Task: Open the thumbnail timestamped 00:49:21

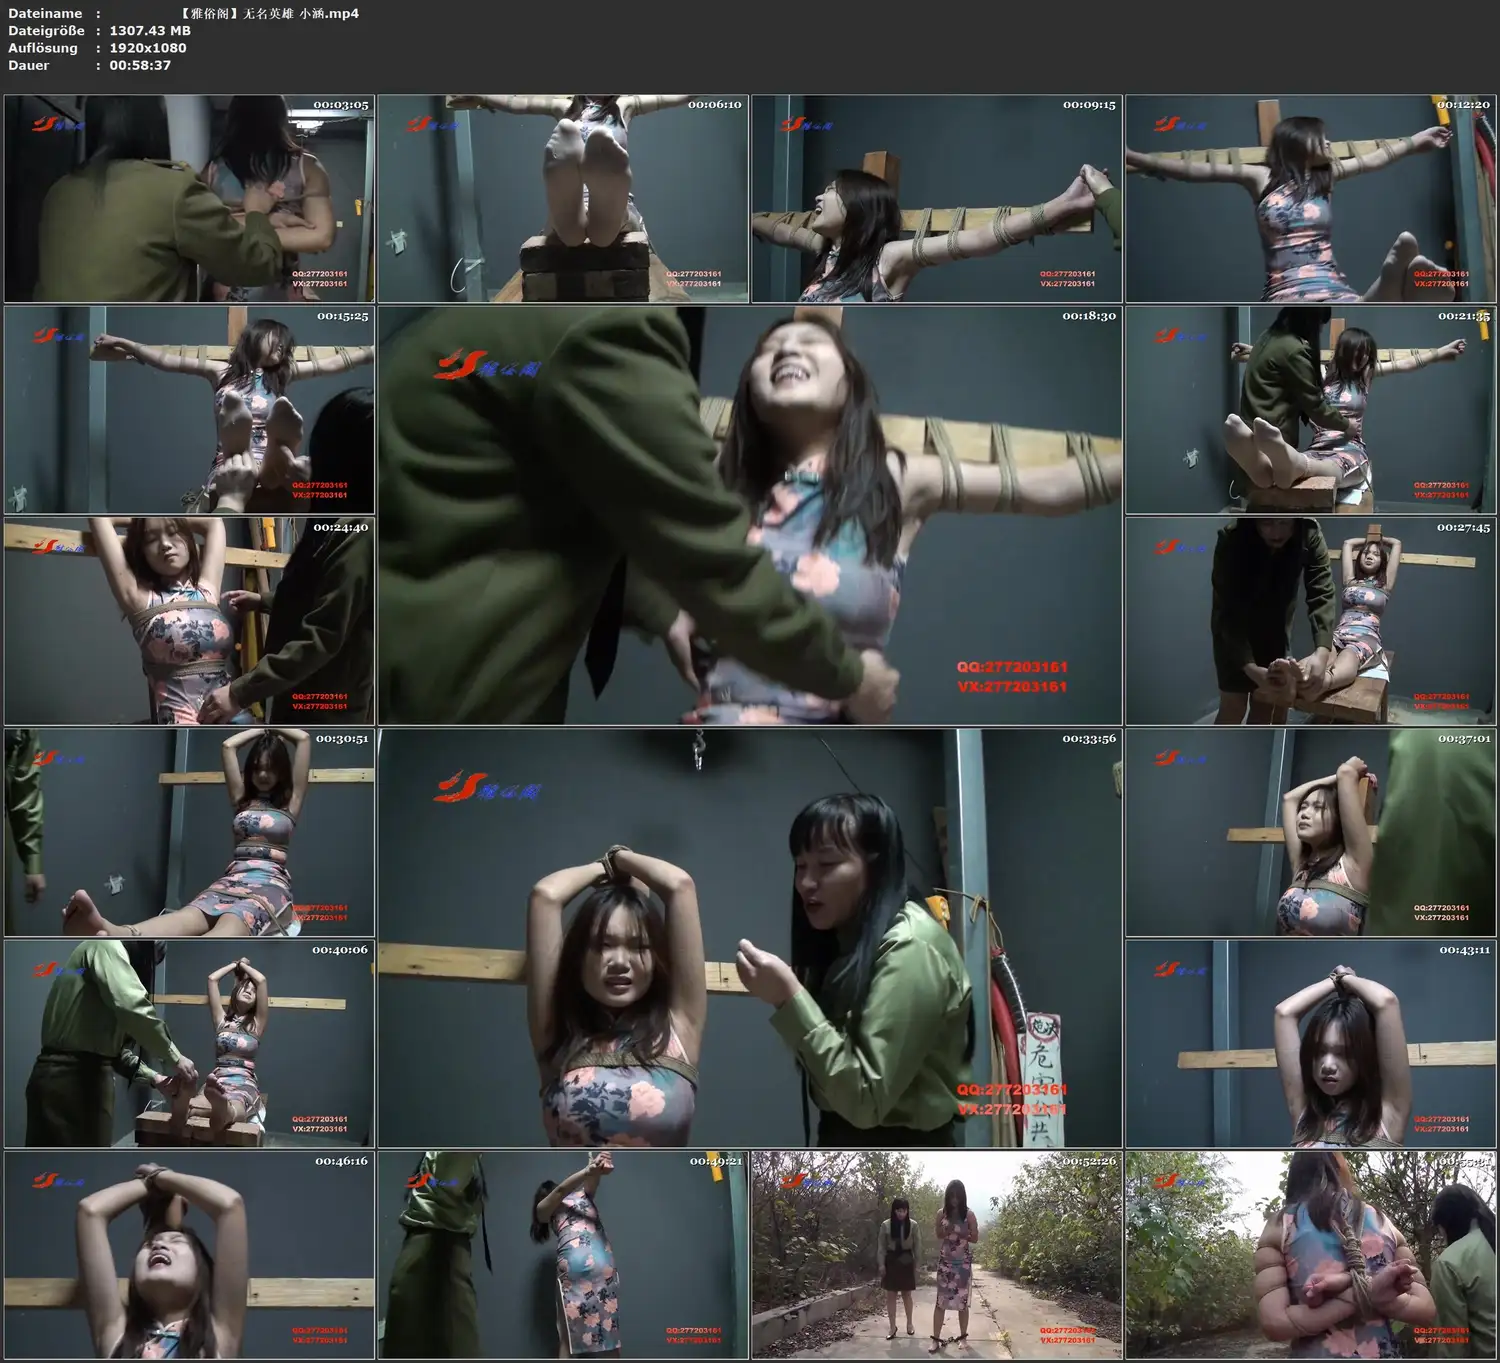Action: [563, 1255]
